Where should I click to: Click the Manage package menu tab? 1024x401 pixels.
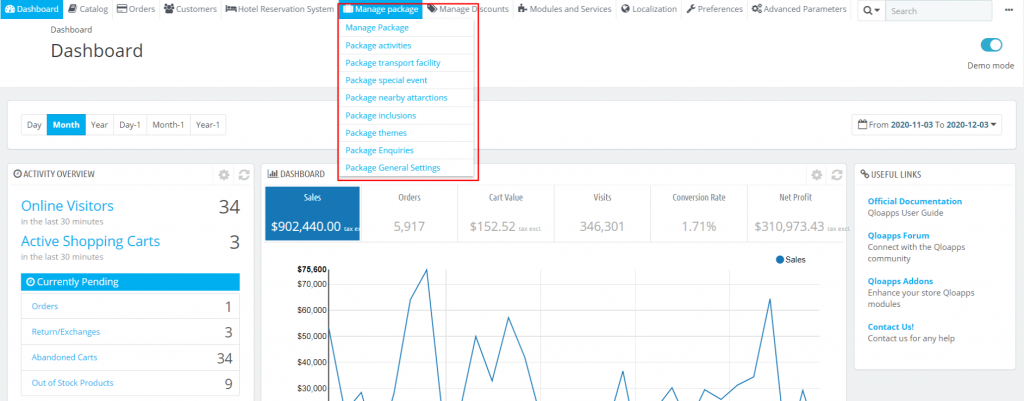click(380, 9)
